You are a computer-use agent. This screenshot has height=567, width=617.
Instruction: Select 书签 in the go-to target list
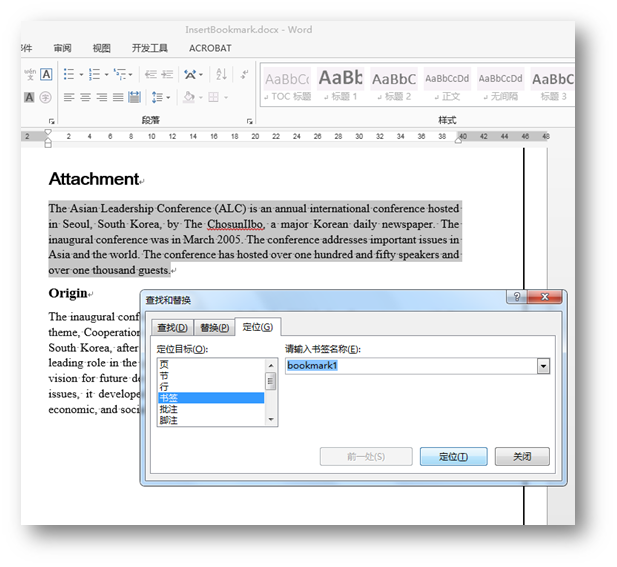tap(211, 398)
